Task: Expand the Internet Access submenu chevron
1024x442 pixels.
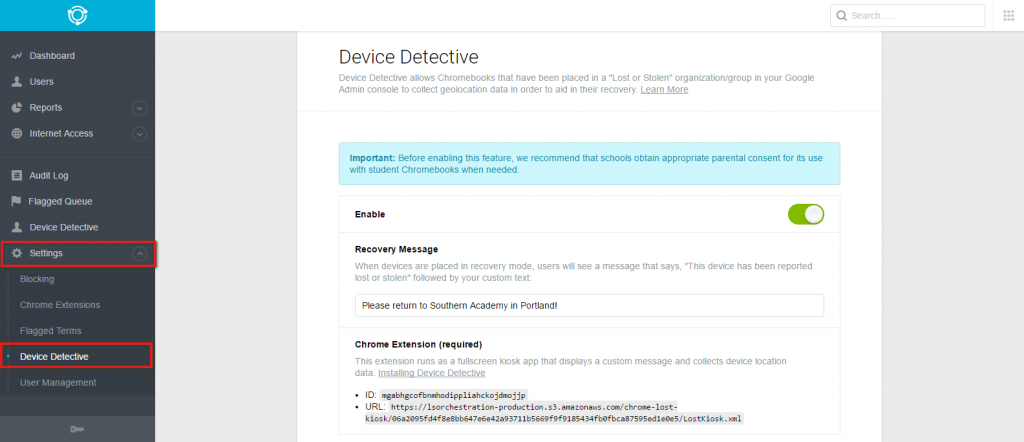Action: click(139, 134)
